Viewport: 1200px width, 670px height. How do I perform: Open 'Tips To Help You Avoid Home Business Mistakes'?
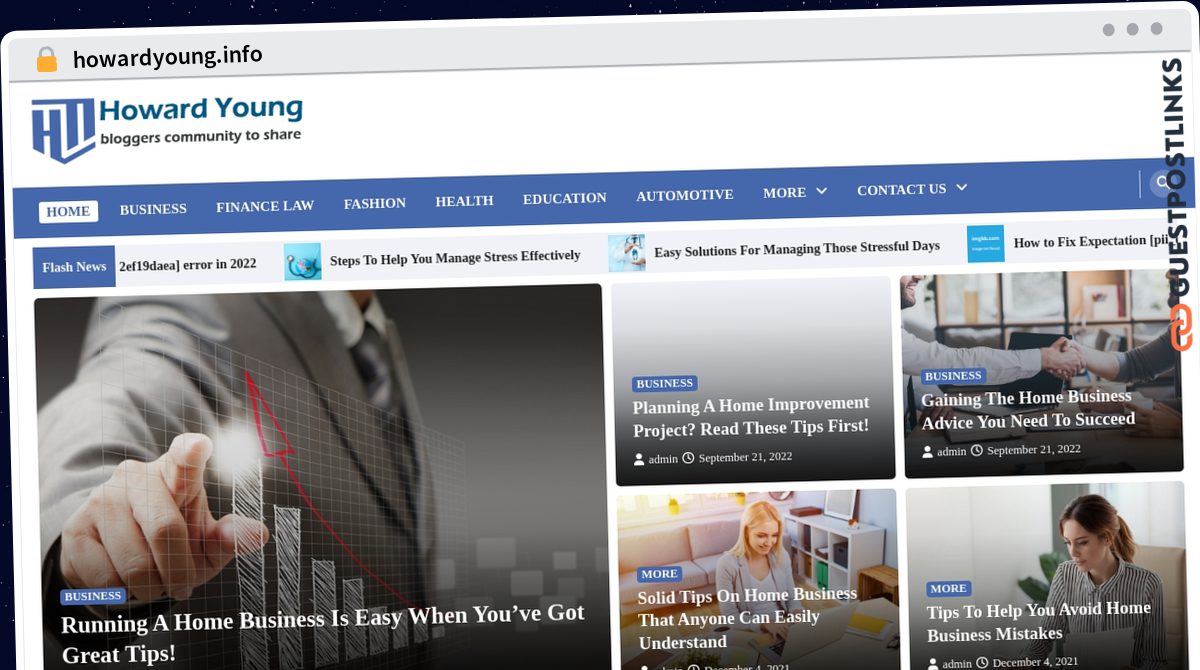point(1038,622)
